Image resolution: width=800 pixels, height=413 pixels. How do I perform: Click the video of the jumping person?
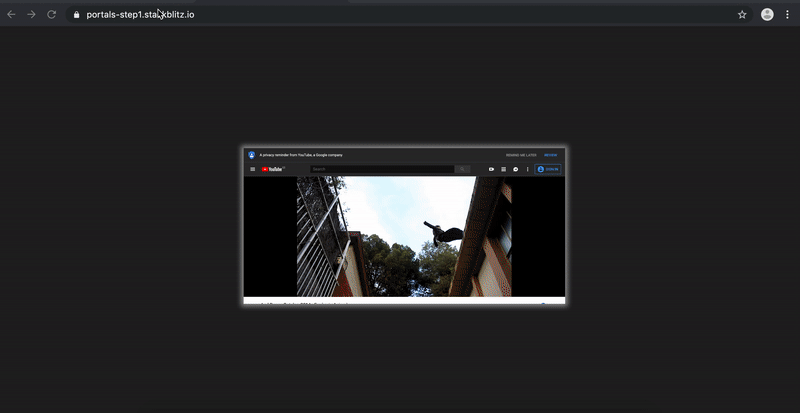(x=404, y=236)
